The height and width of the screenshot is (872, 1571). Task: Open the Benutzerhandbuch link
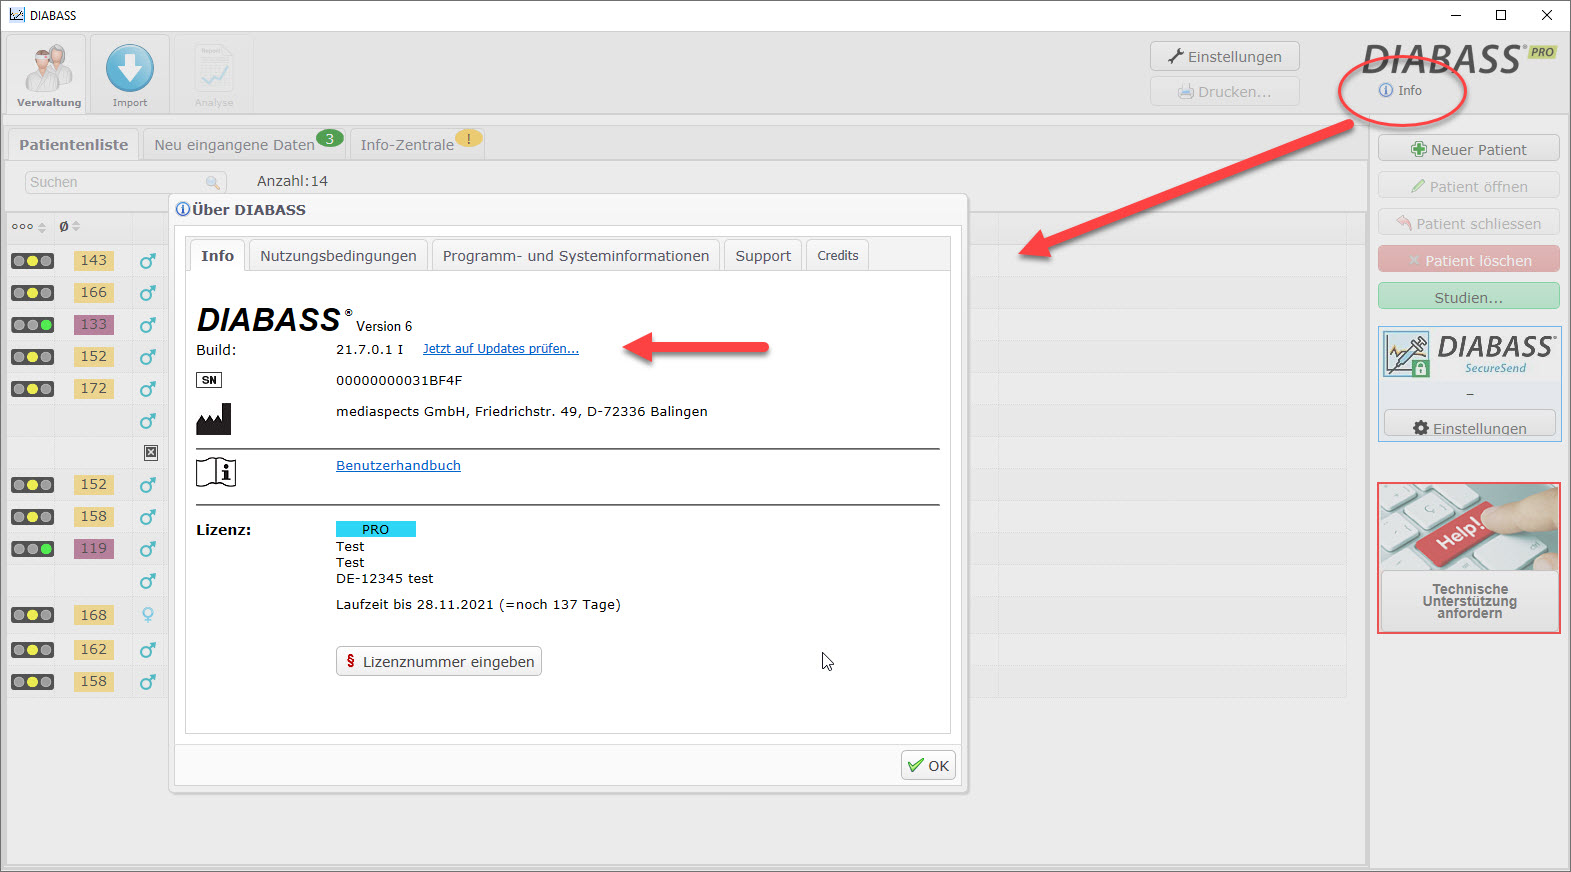point(398,466)
